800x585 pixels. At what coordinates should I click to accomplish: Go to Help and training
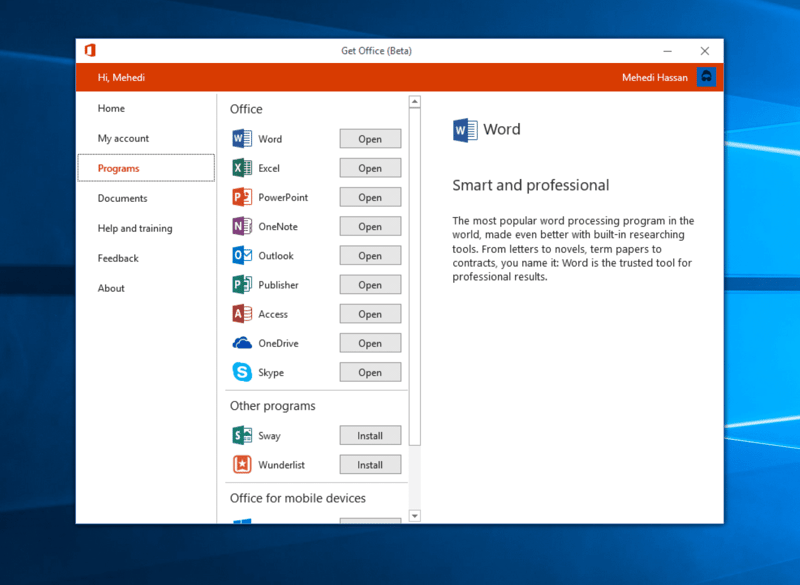134,228
